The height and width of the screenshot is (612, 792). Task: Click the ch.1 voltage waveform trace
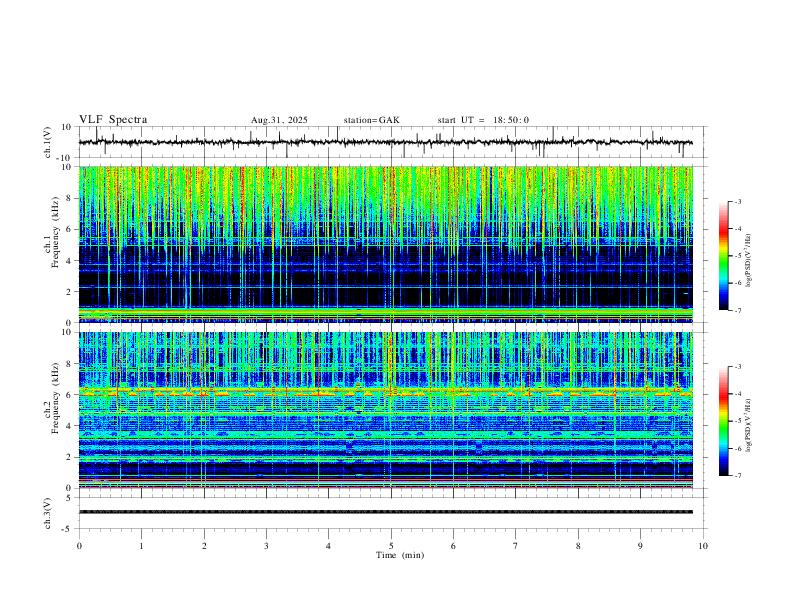pos(385,142)
